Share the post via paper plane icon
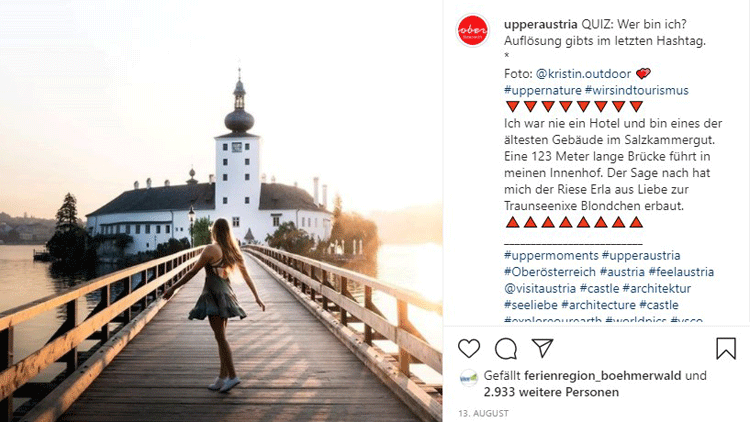This screenshot has width=750, height=422. [x=542, y=348]
